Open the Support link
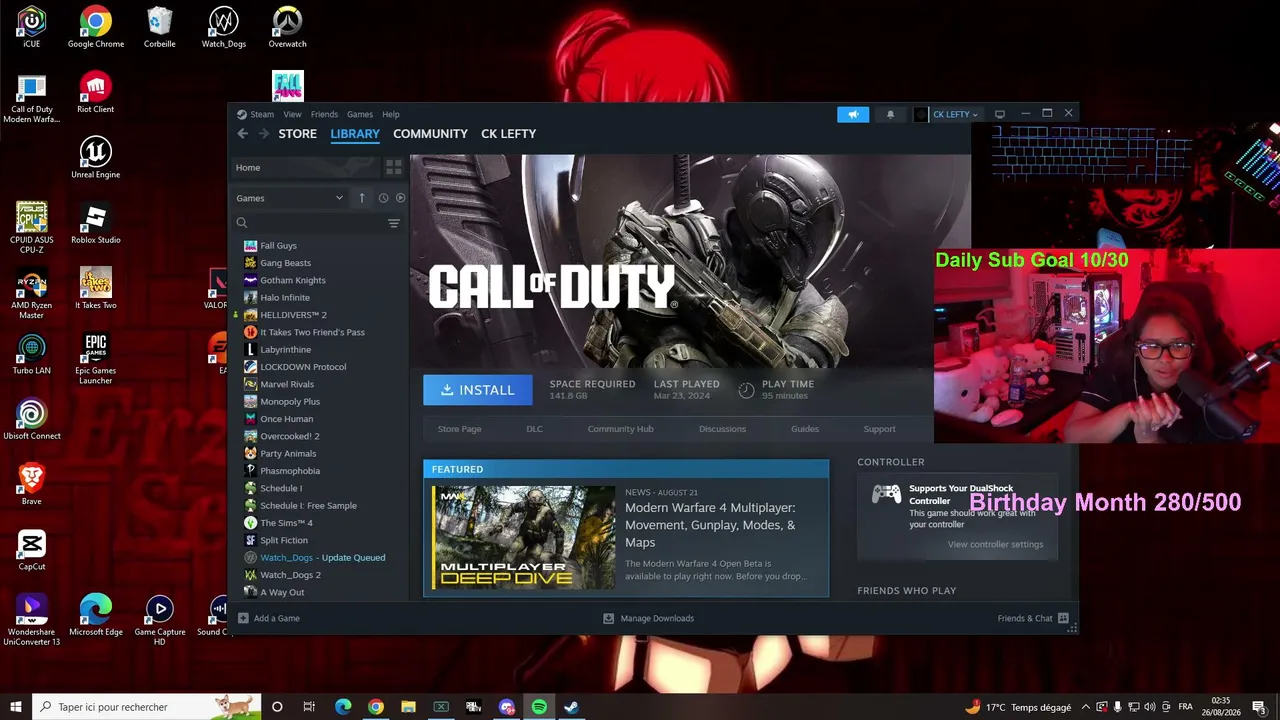The height and width of the screenshot is (720, 1280). point(879,429)
